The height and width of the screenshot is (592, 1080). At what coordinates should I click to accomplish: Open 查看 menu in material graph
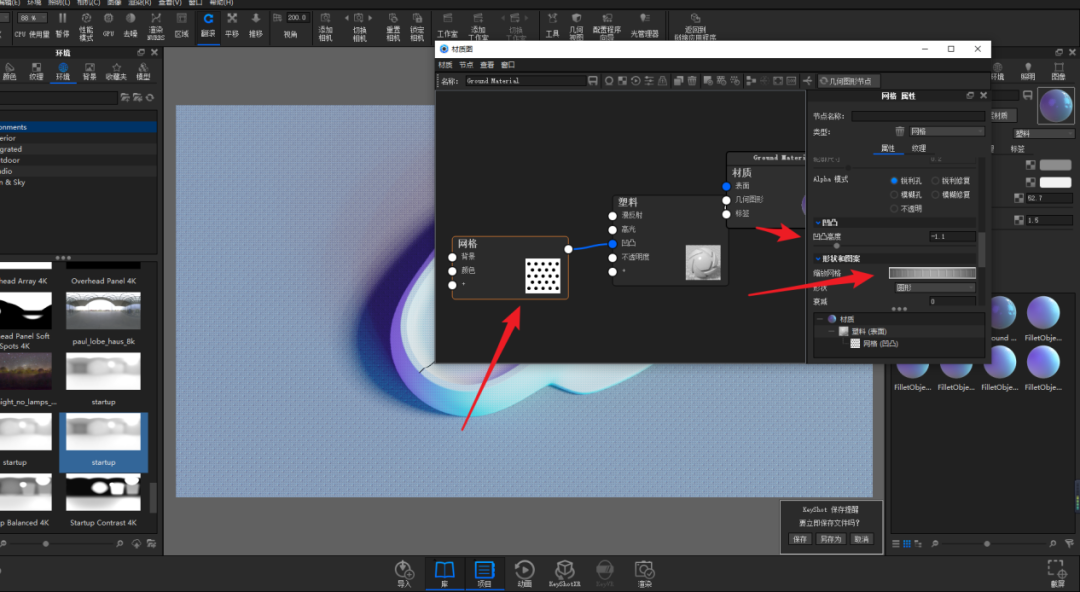(487, 65)
